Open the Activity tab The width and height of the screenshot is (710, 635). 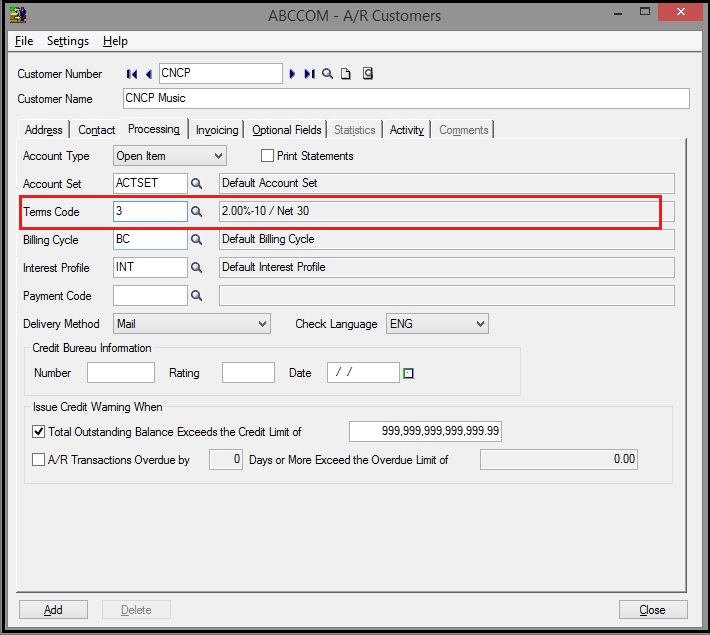tap(407, 130)
